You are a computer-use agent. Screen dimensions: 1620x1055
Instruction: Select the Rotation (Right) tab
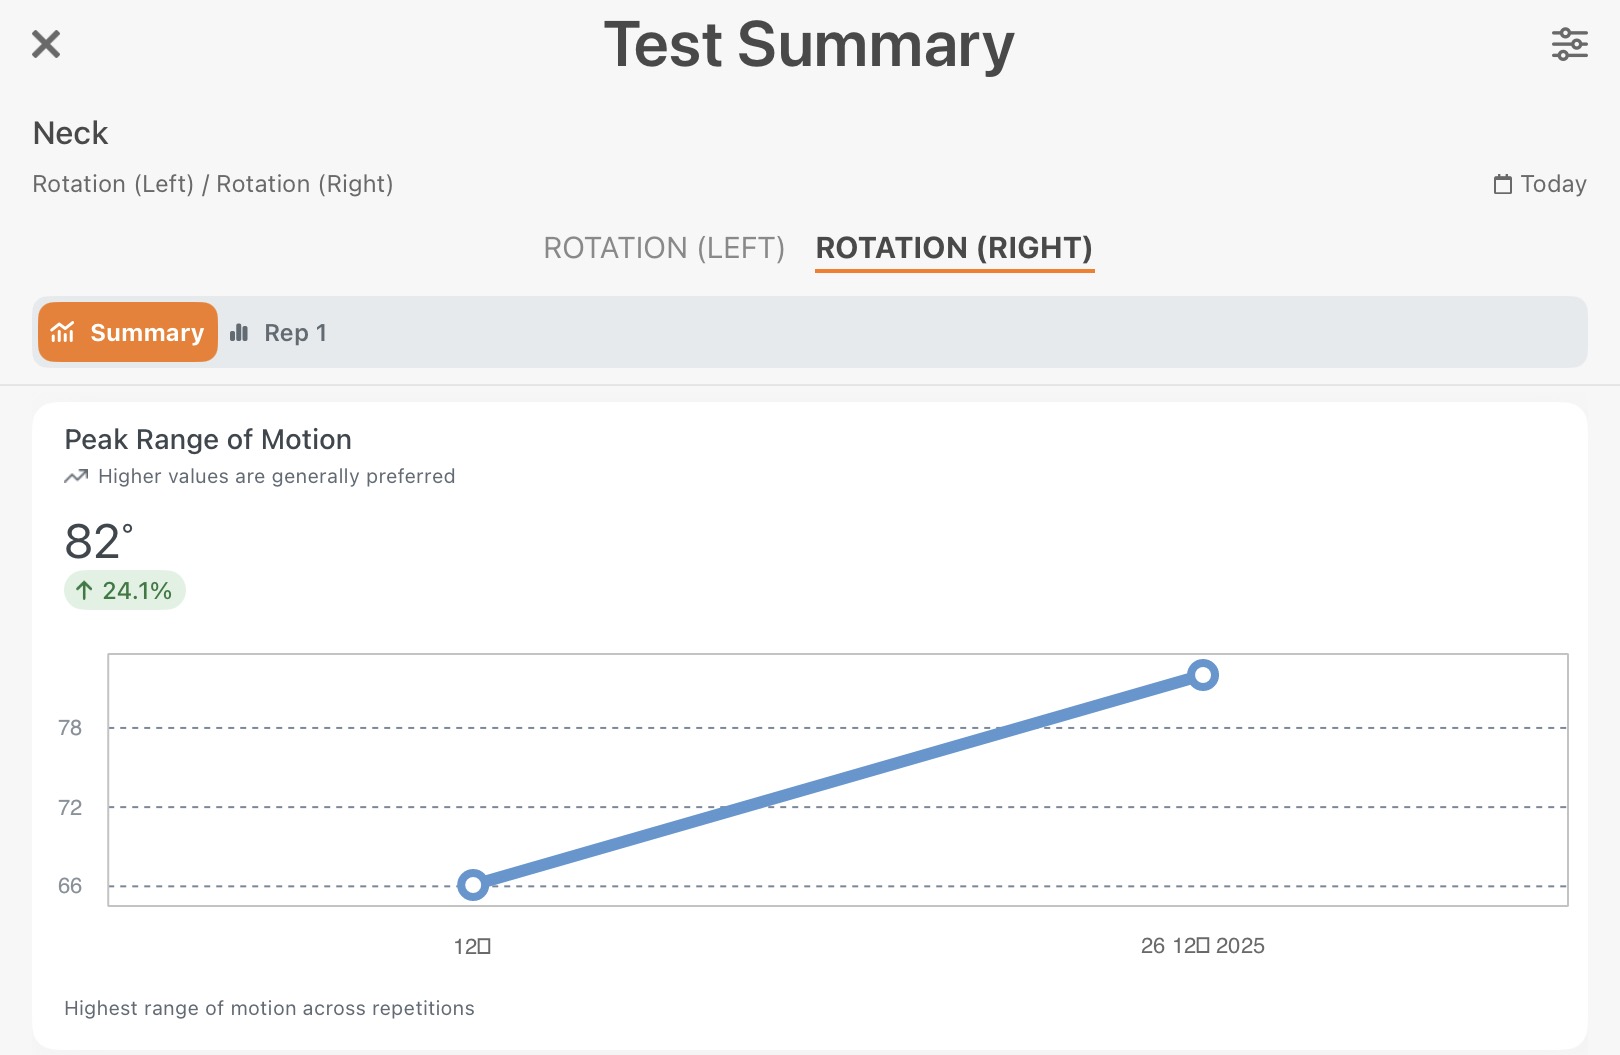pyautogui.click(x=954, y=248)
